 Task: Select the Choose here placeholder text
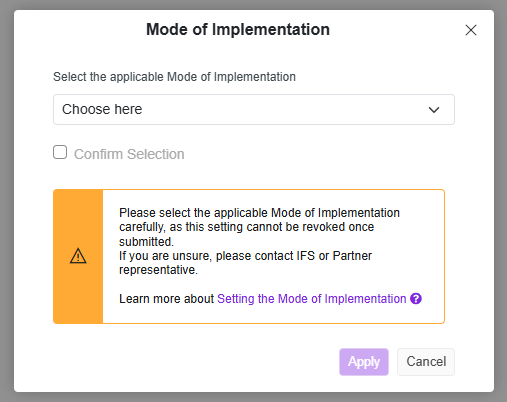[x=102, y=109]
